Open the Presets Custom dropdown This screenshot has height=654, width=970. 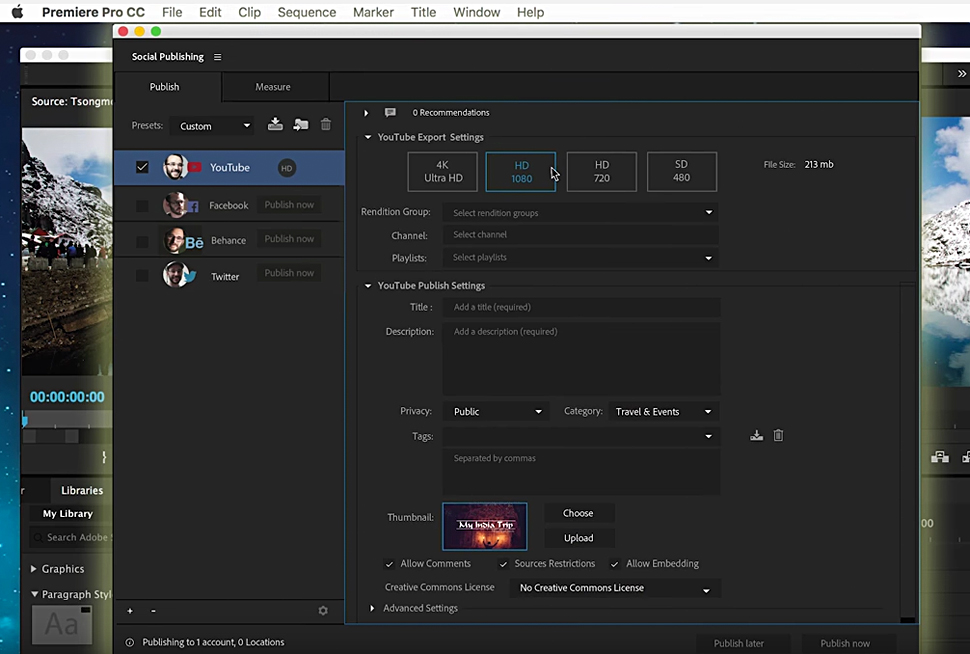pyautogui.click(x=212, y=126)
